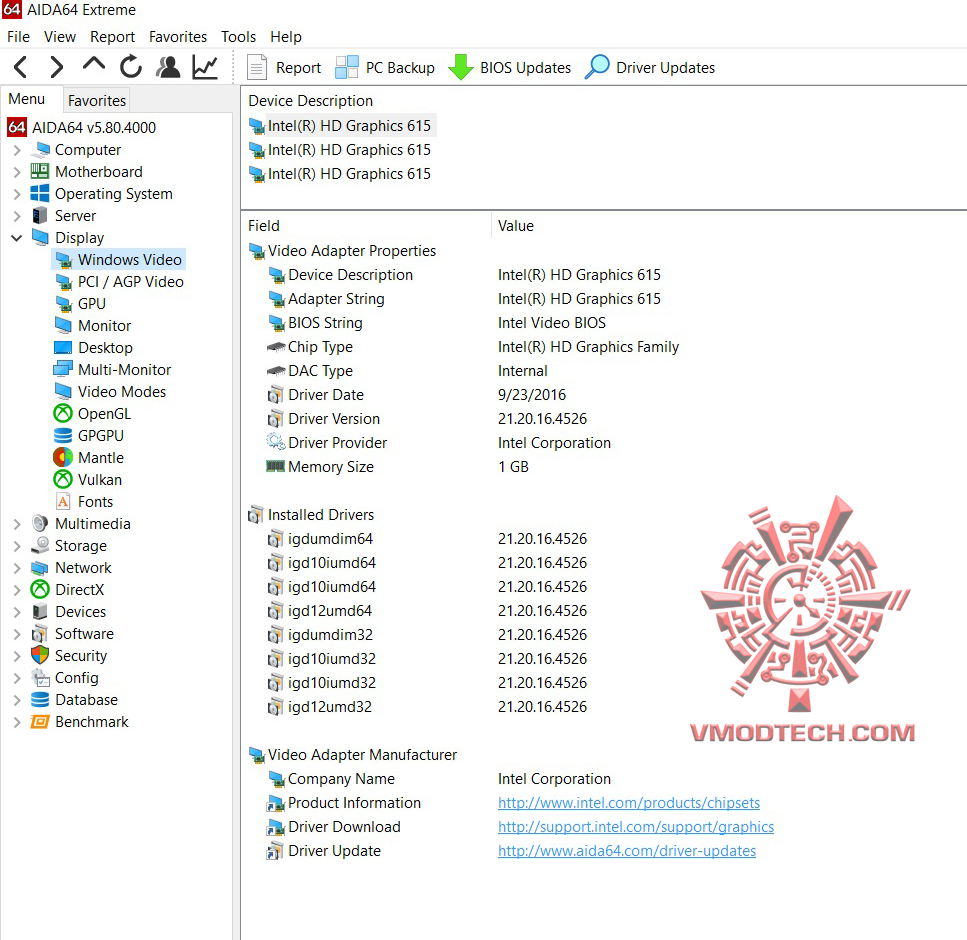Switch to the Menu sidebar tab
The height and width of the screenshot is (940, 967).
[27, 99]
